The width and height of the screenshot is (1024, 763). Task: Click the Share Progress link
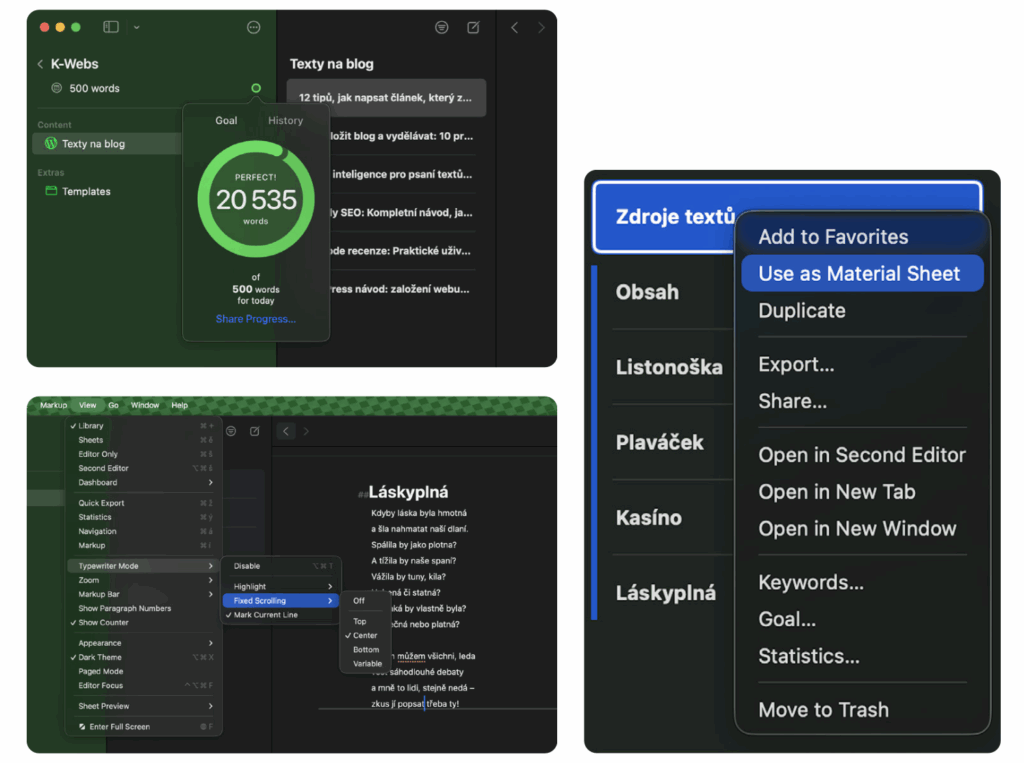256,319
